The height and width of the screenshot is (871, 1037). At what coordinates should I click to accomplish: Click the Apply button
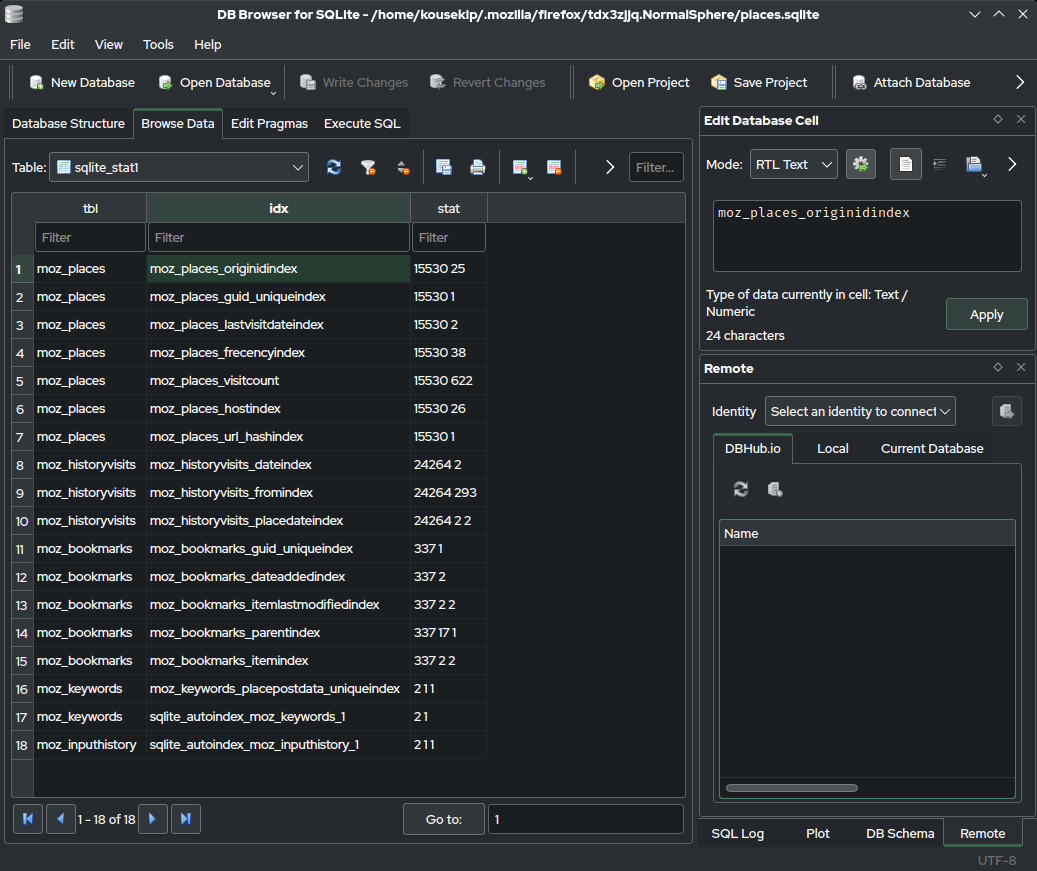point(986,314)
